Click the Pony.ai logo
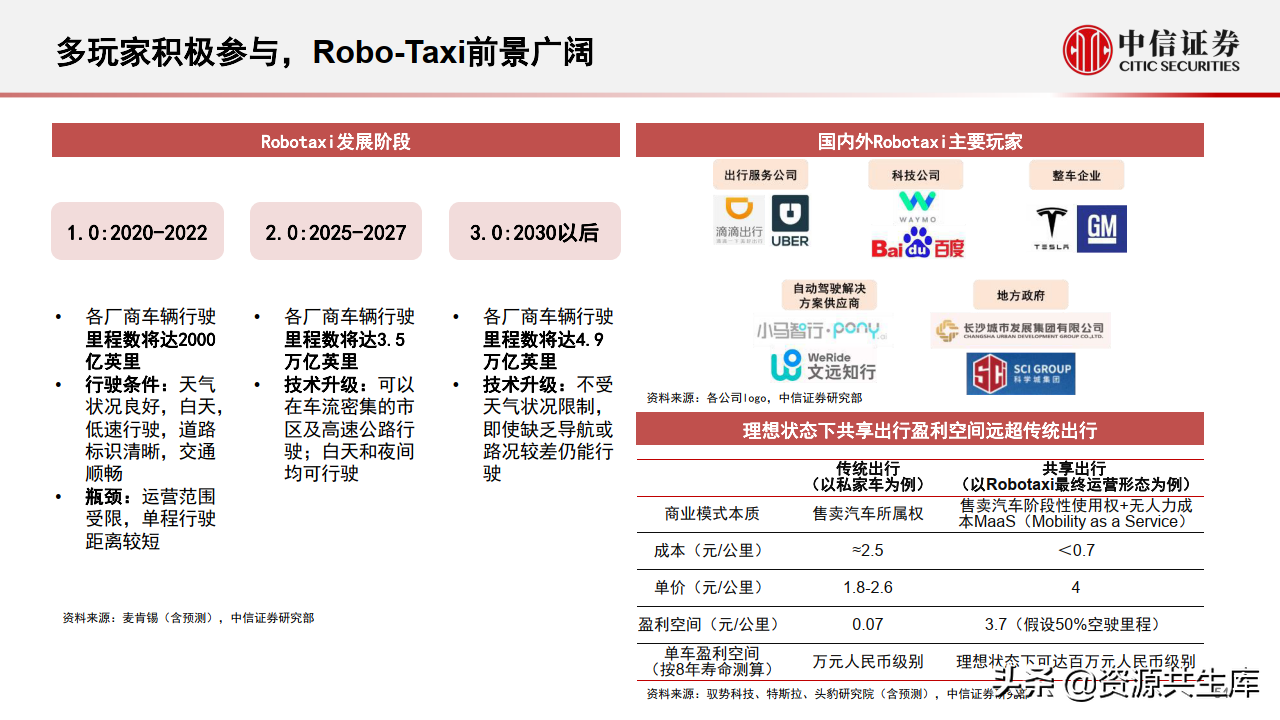 click(822, 329)
